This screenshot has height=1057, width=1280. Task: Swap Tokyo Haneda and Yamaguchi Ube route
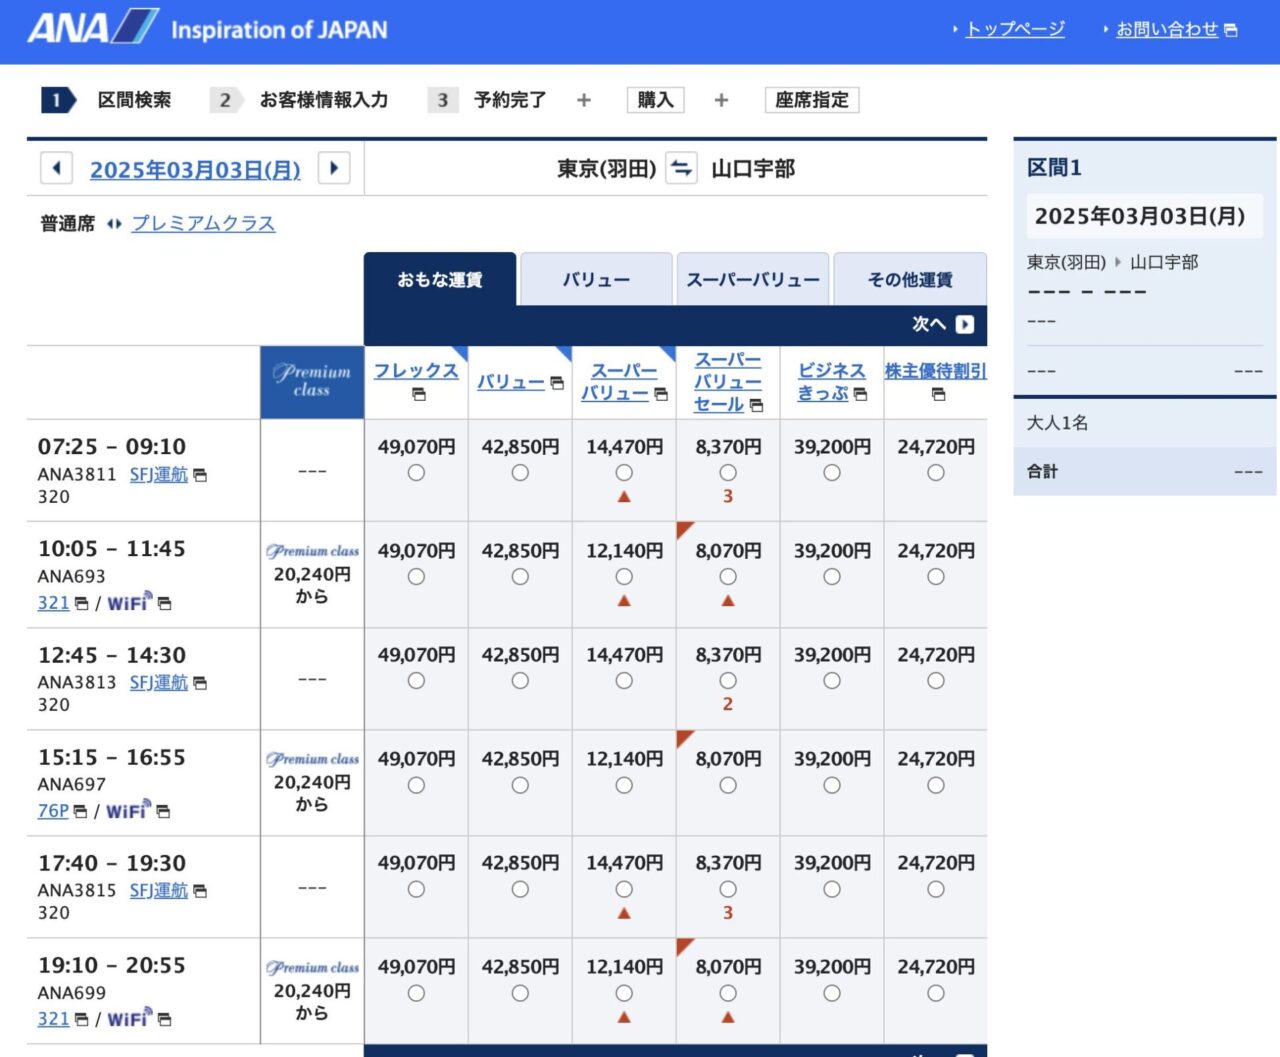pos(681,168)
